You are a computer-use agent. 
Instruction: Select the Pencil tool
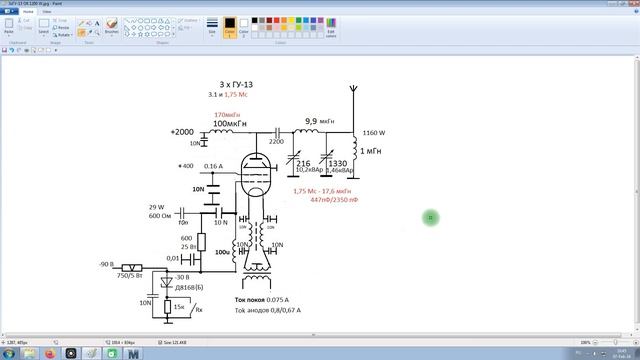pos(82,24)
